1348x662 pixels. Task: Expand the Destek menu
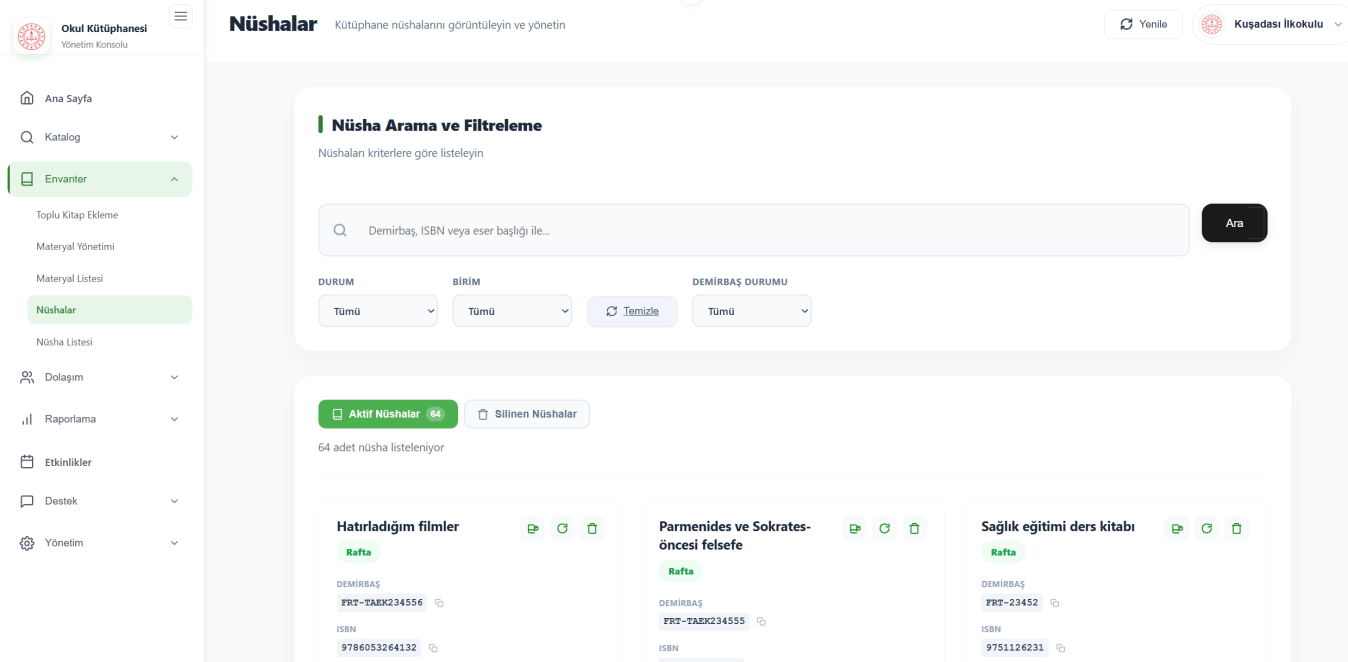tap(100, 501)
